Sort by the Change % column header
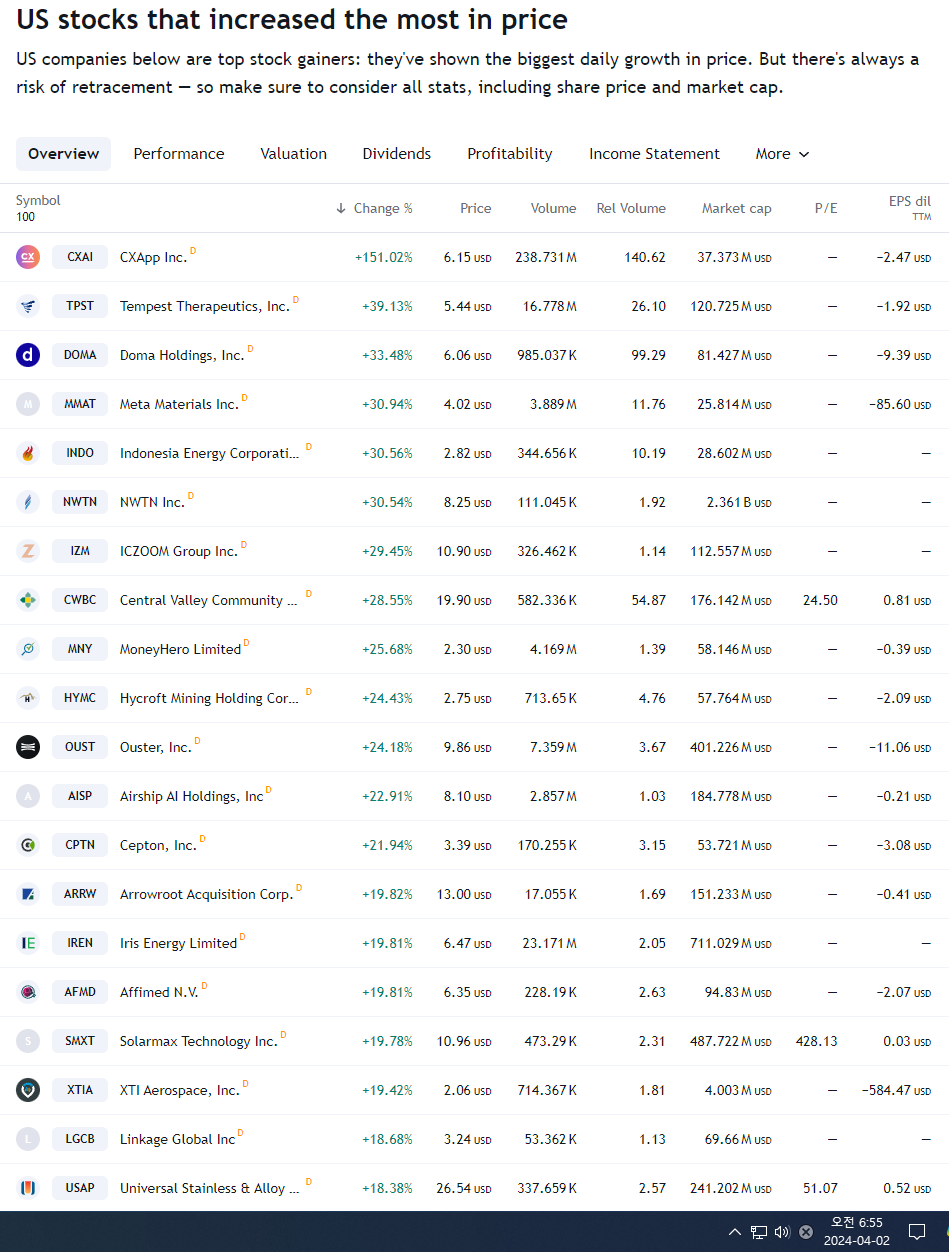 (375, 208)
